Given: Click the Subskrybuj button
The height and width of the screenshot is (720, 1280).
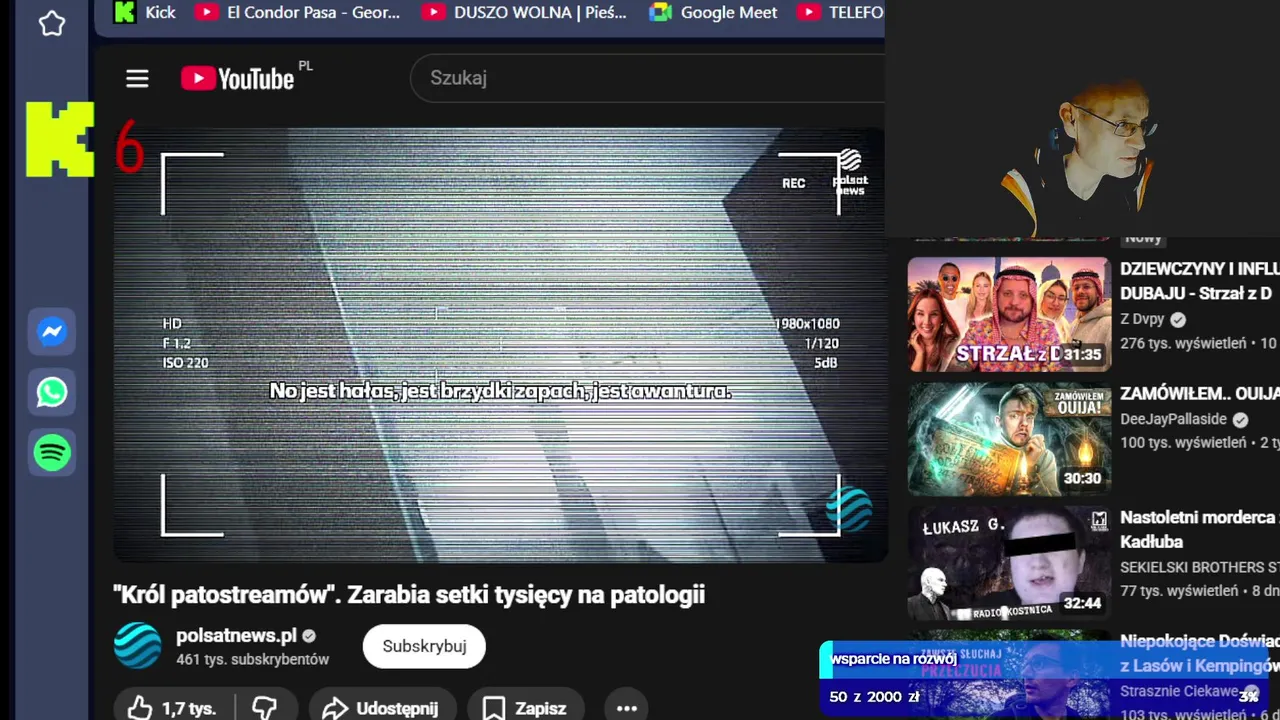Looking at the screenshot, I should pyautogui.click(x=424, y=646).
